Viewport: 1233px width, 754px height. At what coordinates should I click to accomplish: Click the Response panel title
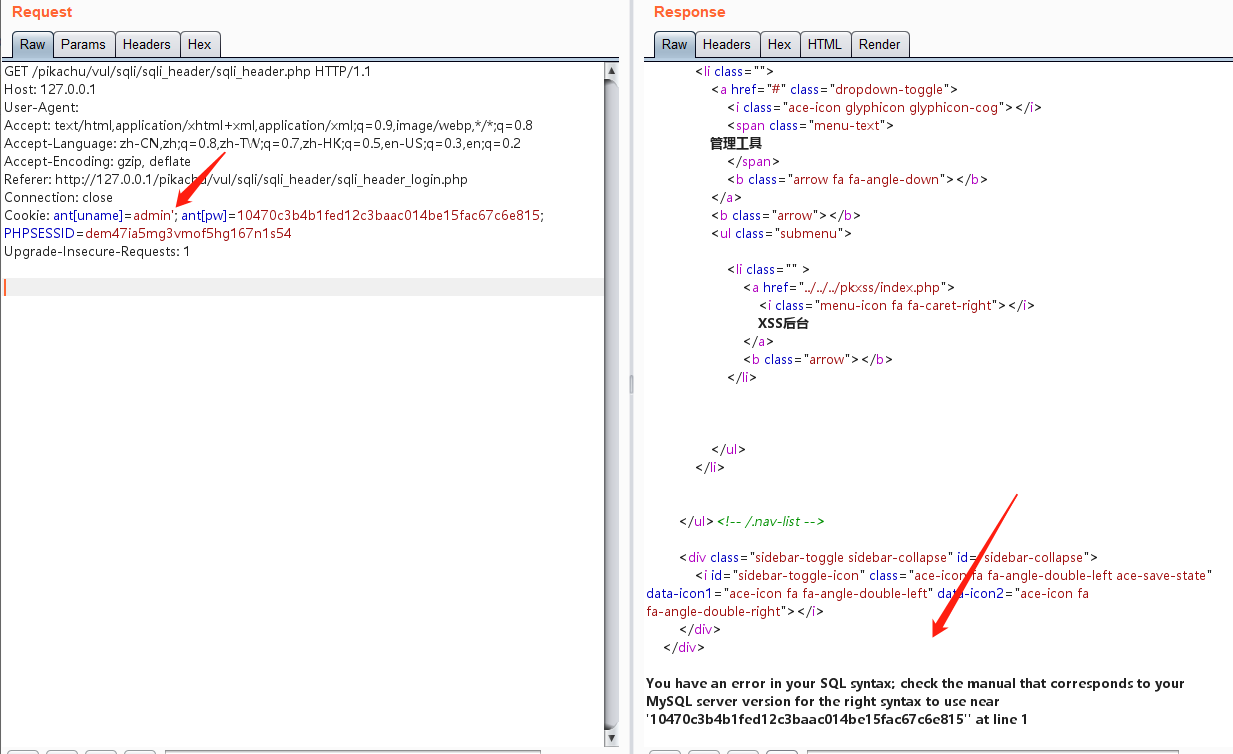pyautogui.click(x=689, y=12)
